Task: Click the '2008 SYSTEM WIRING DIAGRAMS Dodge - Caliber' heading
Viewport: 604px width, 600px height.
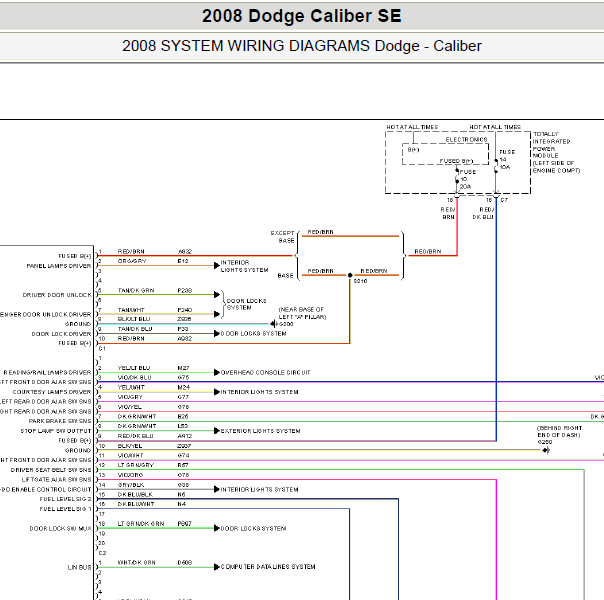Action: click(x=302, y=46)
